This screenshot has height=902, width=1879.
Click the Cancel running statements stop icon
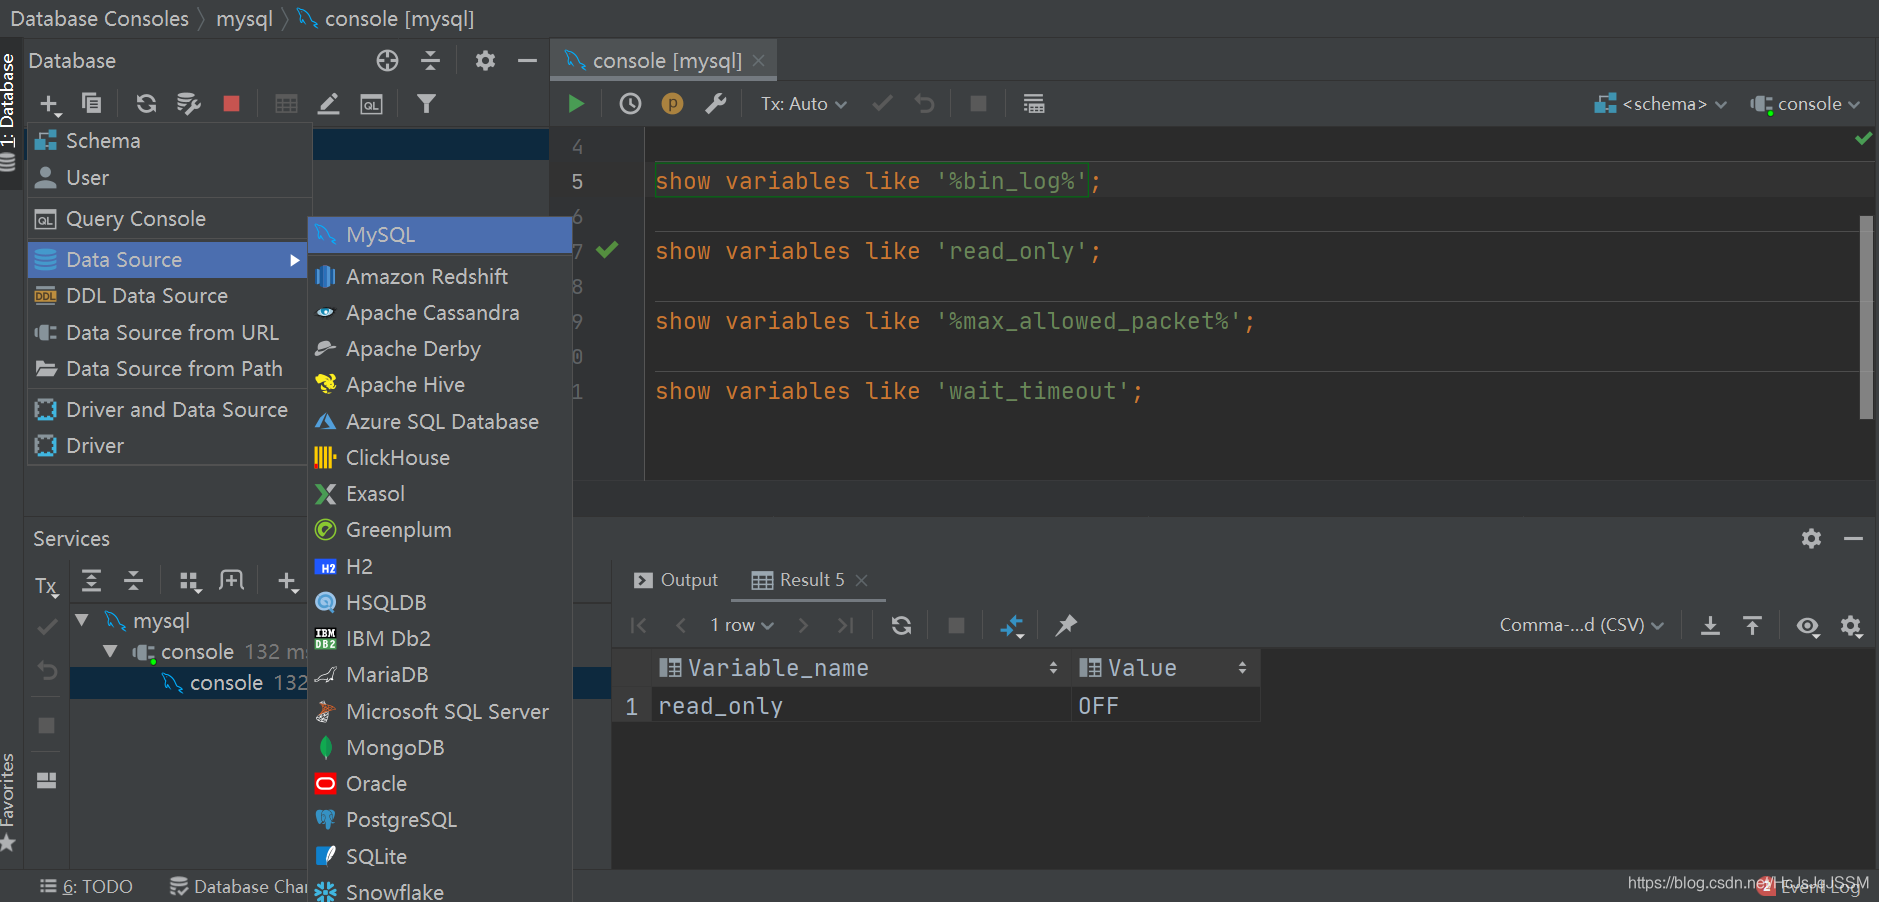click(979, 103)
